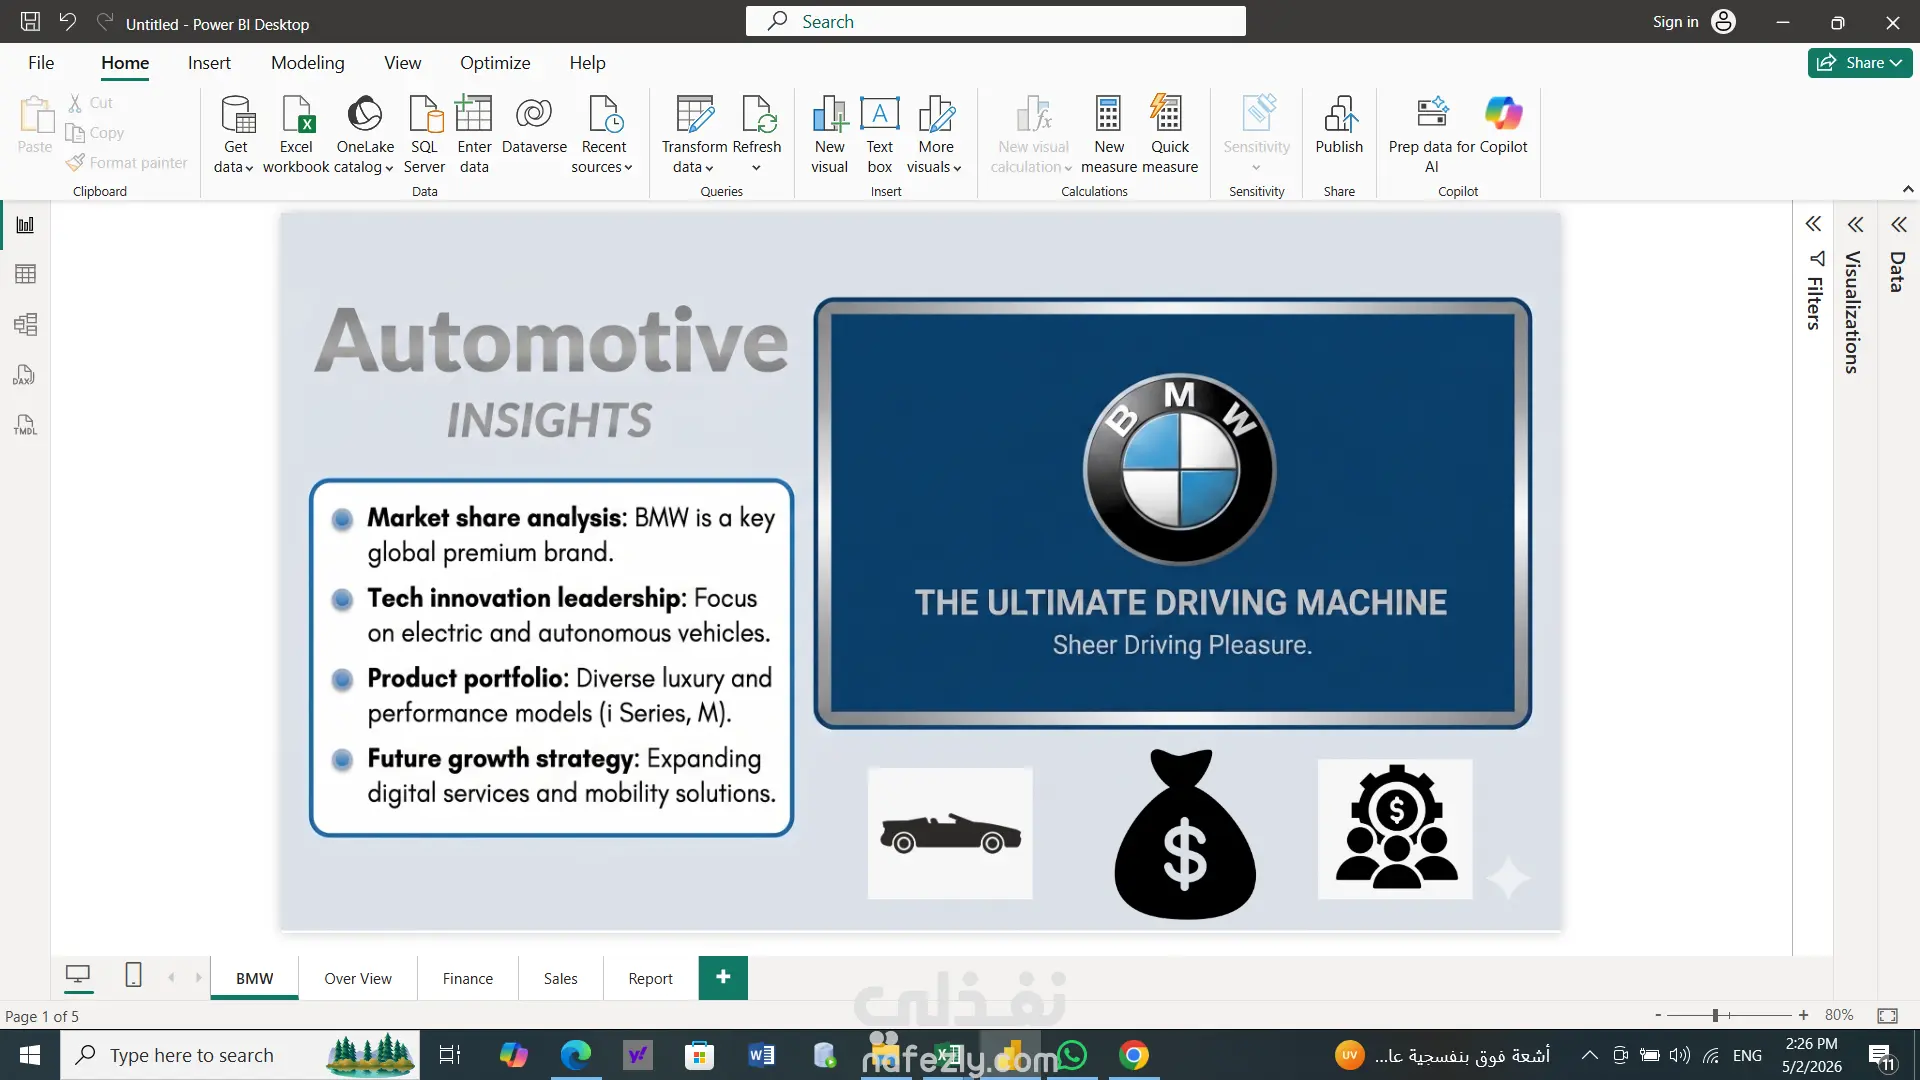Fit the page to window
The image size is (1920, 1080).
click(x=1887, y=1015)
